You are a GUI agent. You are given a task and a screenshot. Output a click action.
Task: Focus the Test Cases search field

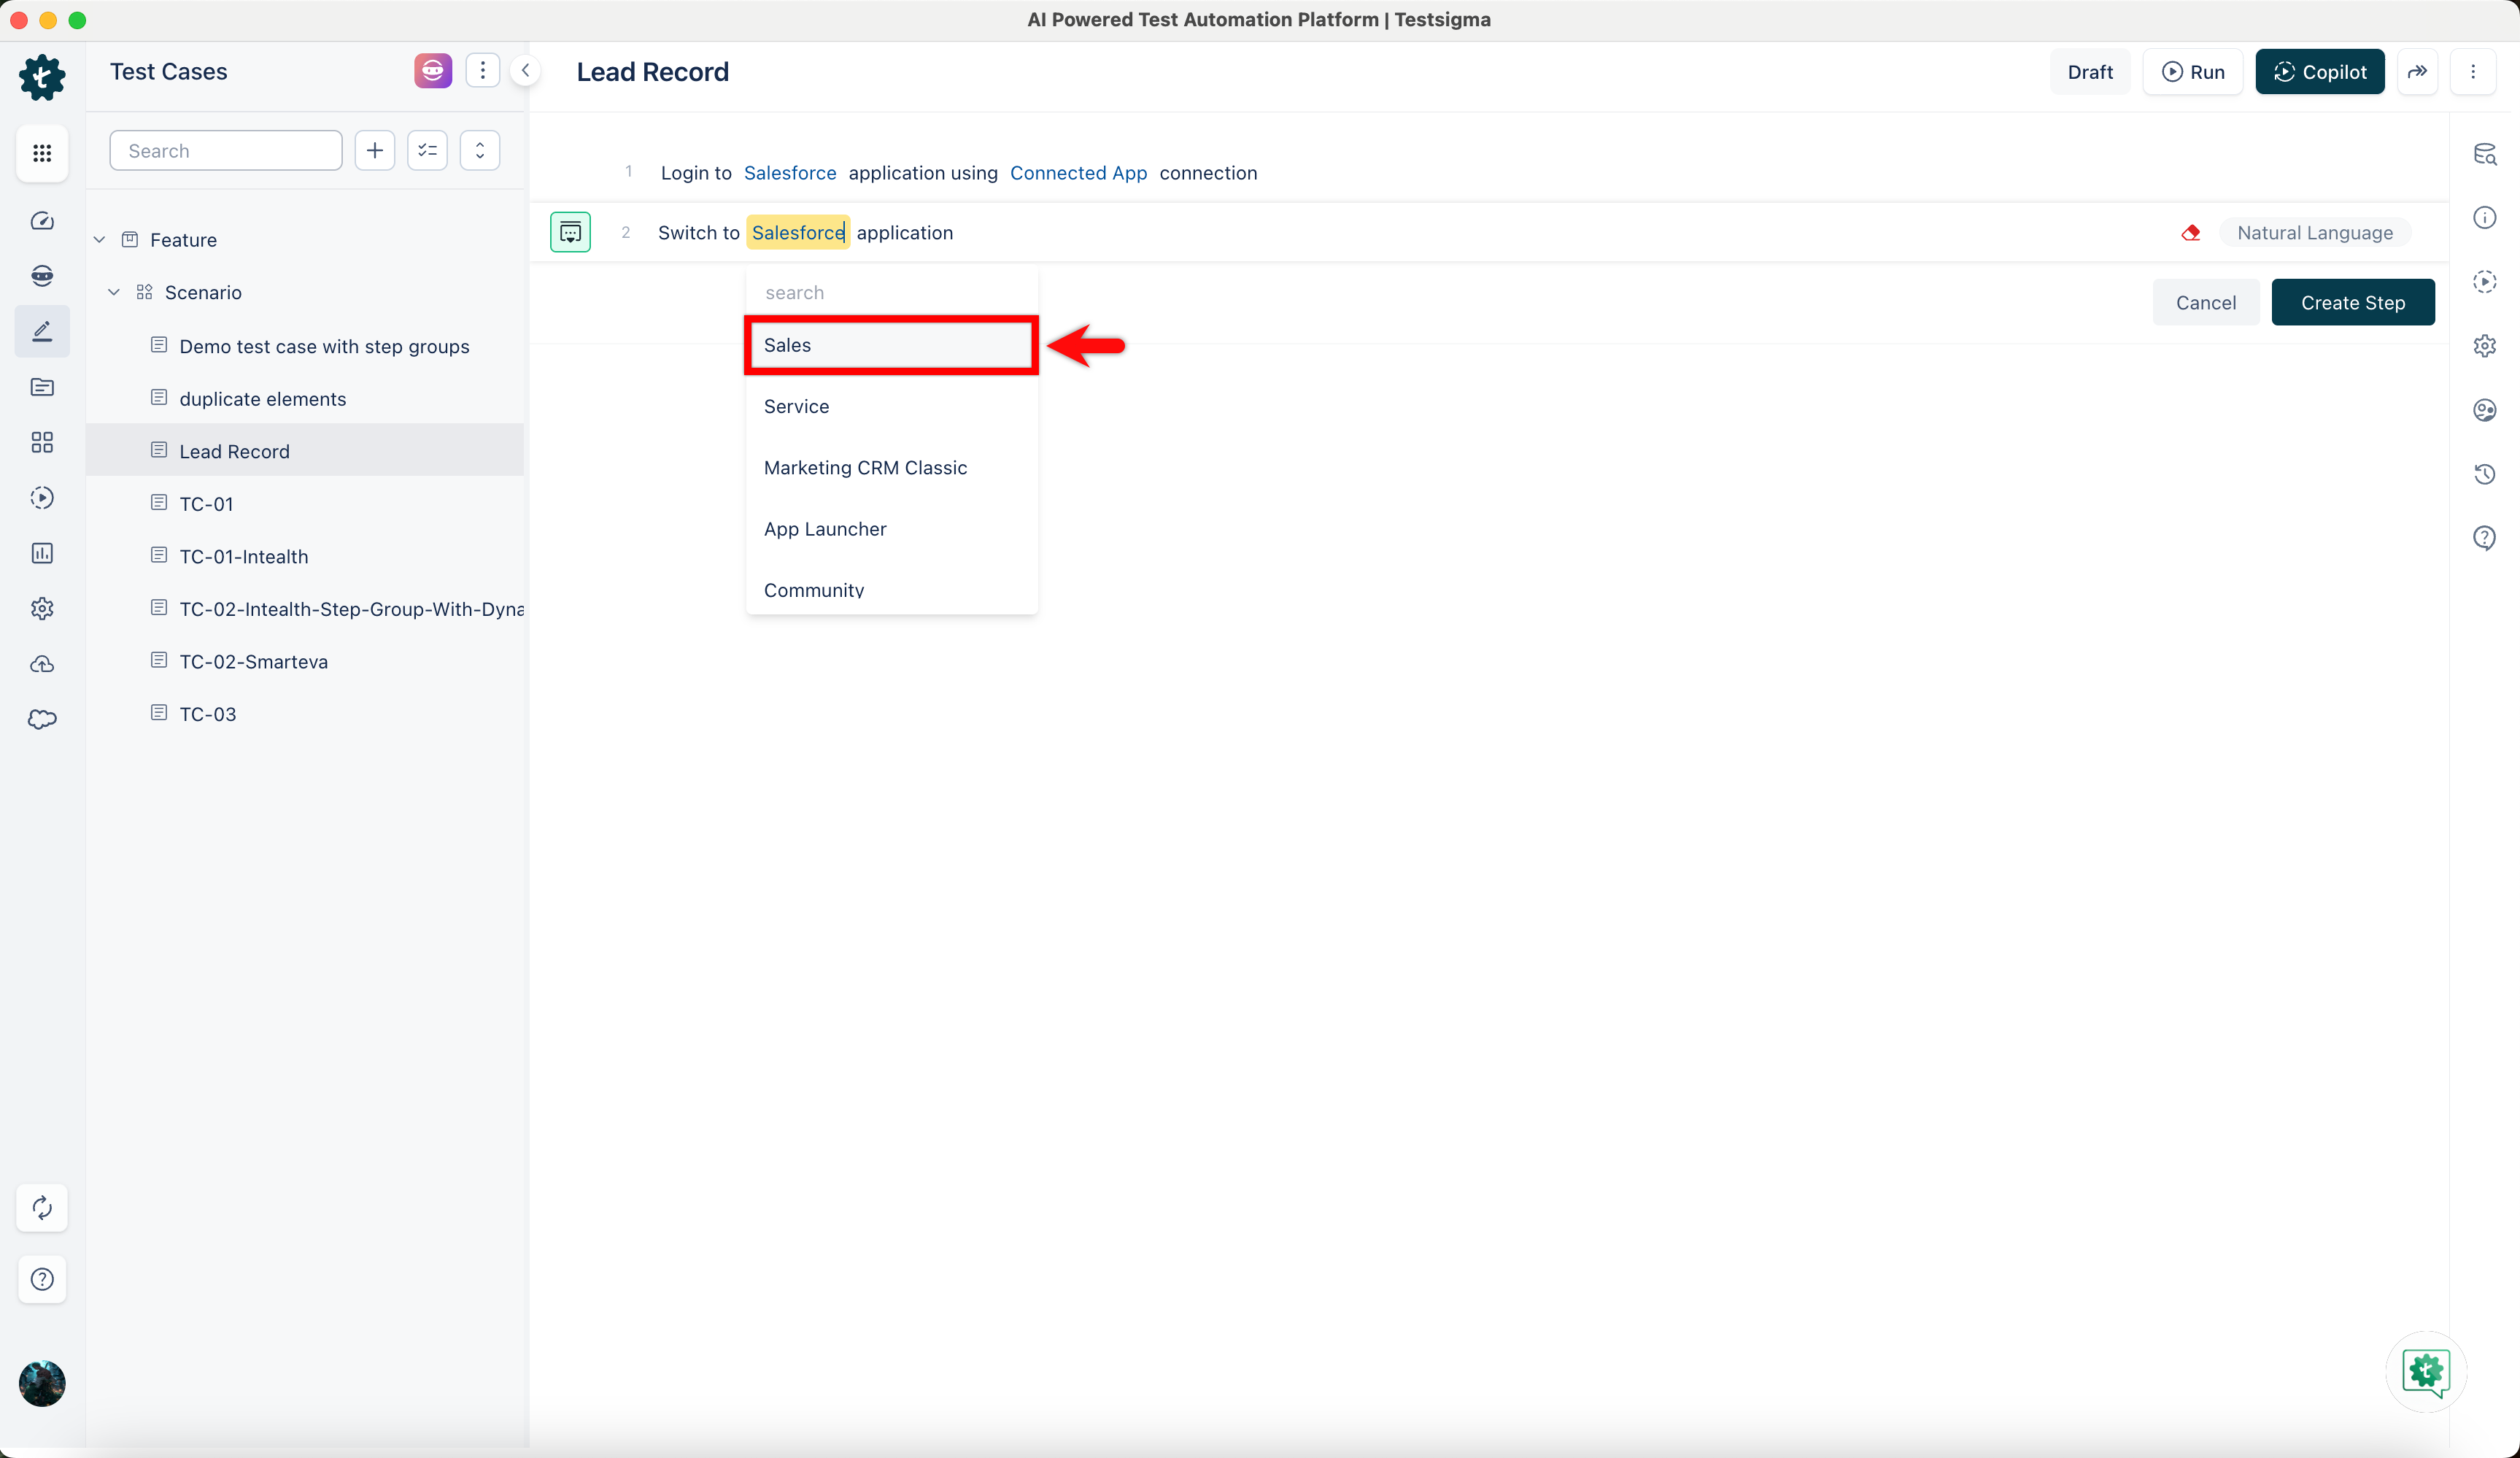226,151
